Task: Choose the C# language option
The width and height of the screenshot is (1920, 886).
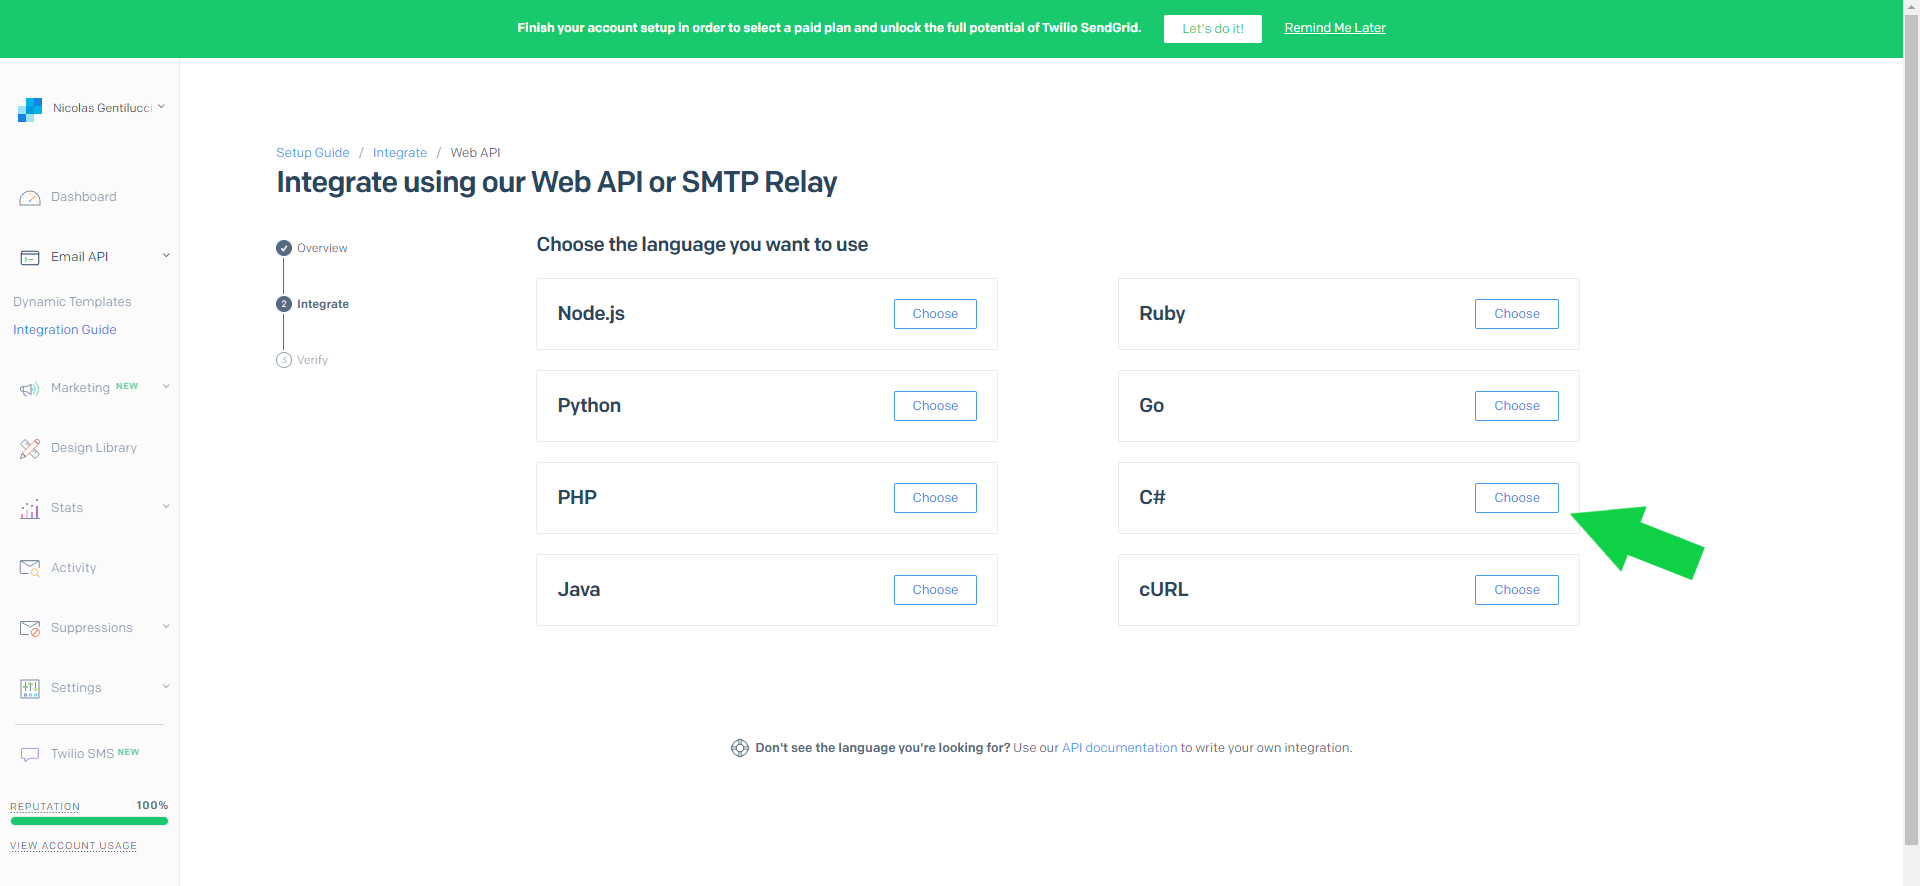Action: coord(1516,498)
